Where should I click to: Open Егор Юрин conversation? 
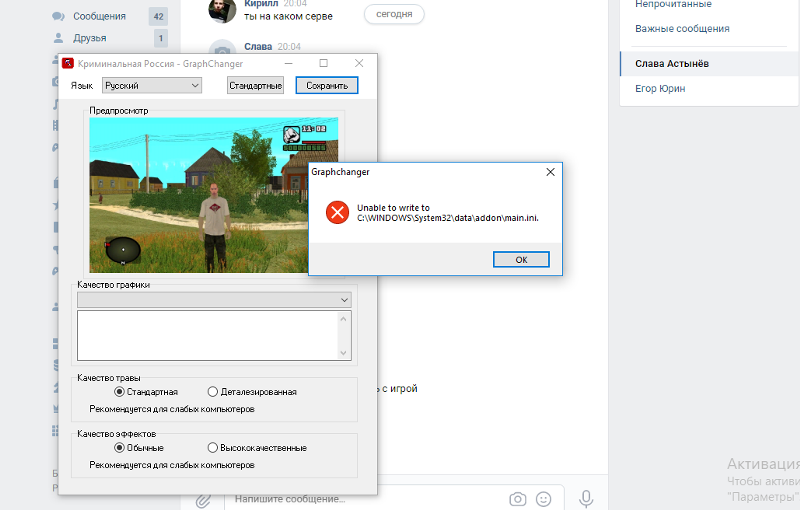[x=660, y=89]
